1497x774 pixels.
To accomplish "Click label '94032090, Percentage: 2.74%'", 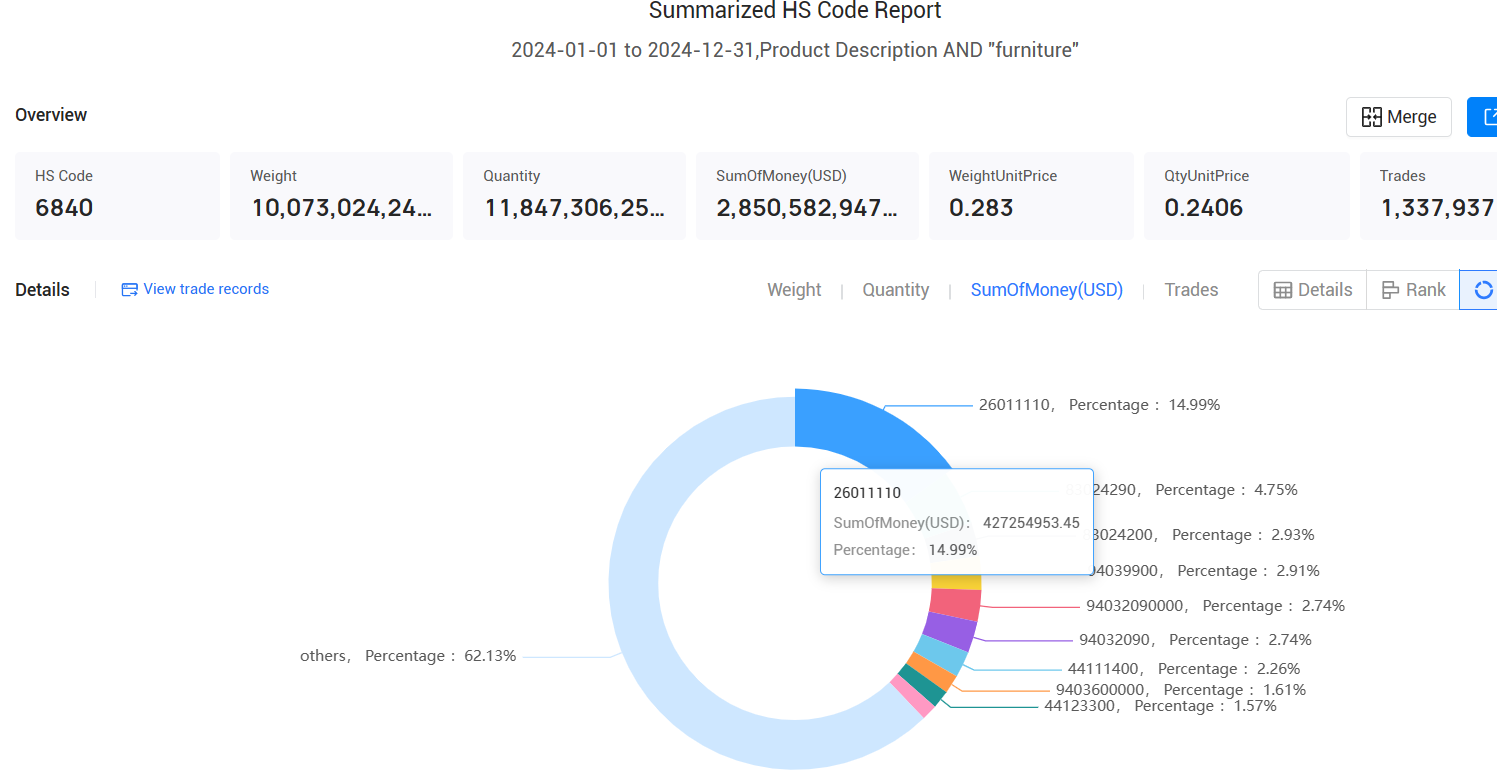I will point(1195,640).
